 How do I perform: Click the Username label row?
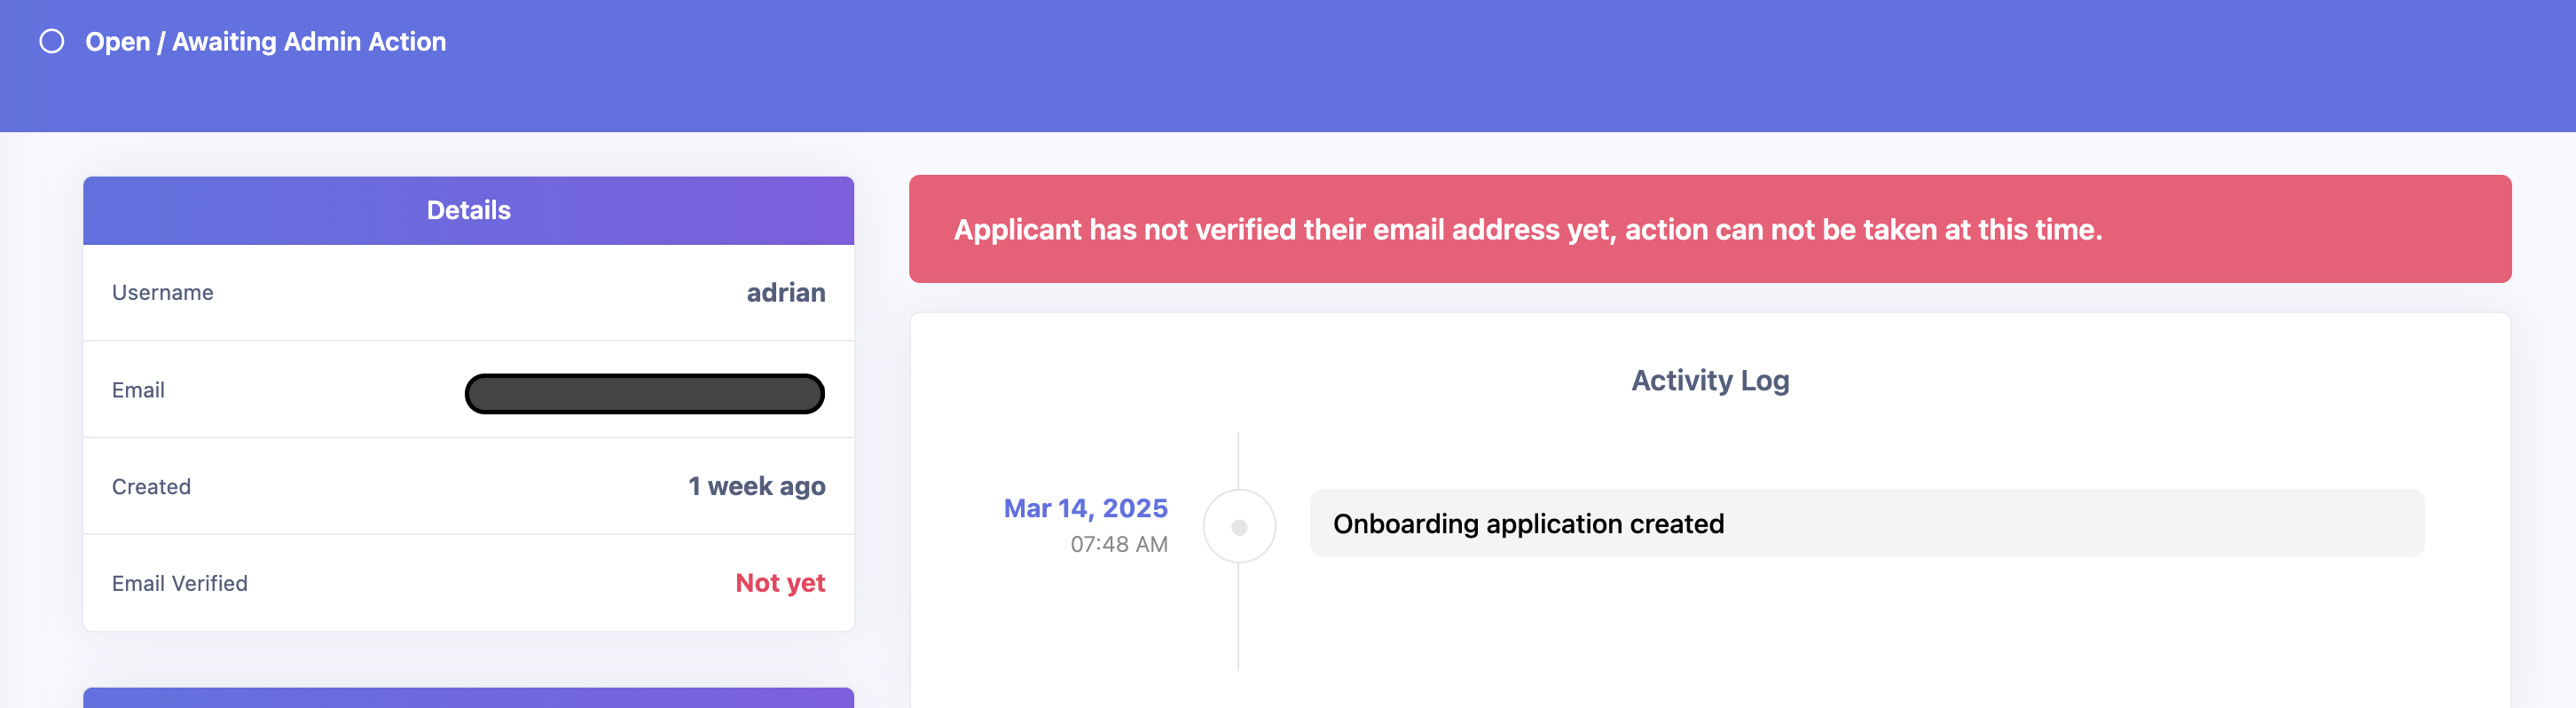[x=468, y=292]
